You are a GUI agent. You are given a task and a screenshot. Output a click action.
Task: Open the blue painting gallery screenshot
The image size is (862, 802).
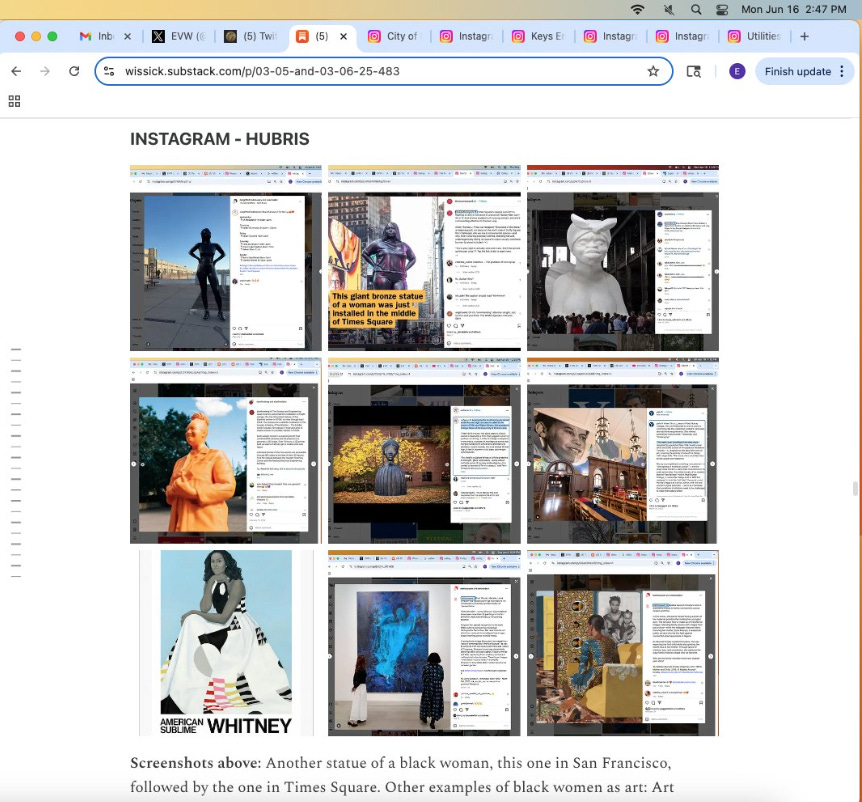[424, 643]
